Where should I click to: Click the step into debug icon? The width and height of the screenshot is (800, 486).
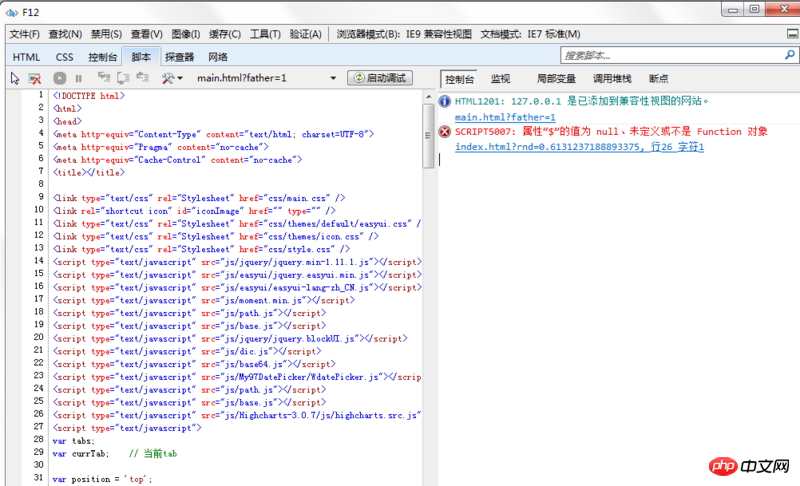point(104,78)
